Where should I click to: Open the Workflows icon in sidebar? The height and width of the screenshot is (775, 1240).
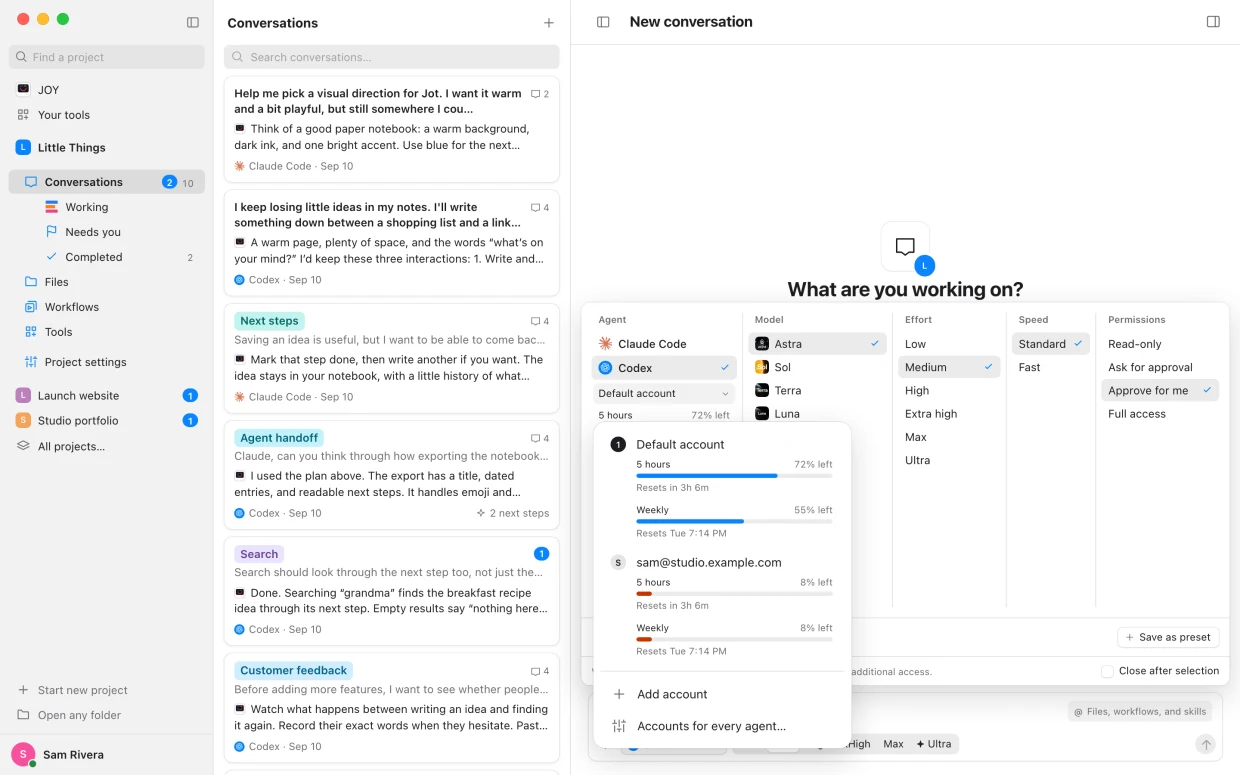click(x=31, y=307)
